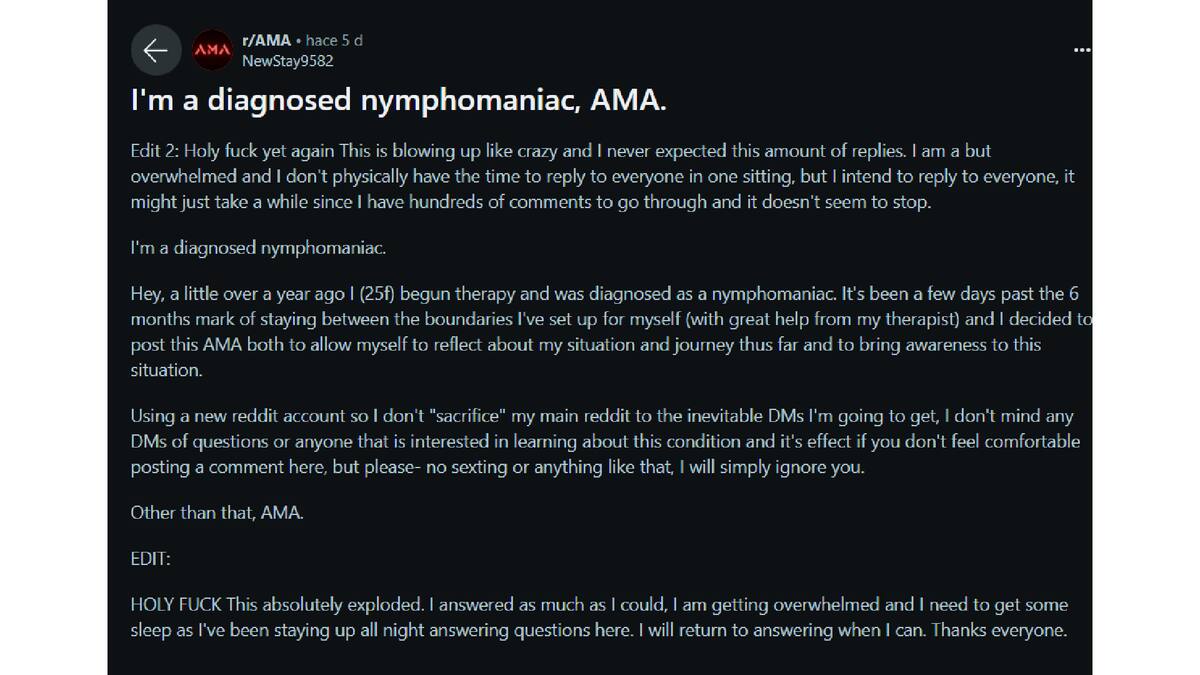The image size is (1200, 675).
Task: Click the "hace 5 d" post timestamp
Action: 334,41
